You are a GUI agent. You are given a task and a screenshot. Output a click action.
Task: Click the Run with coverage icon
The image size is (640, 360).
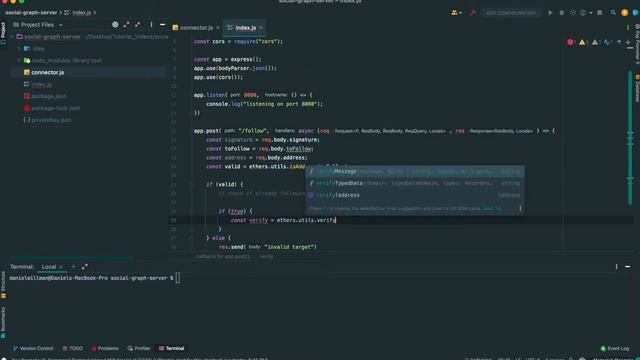[x=572, y=13]
